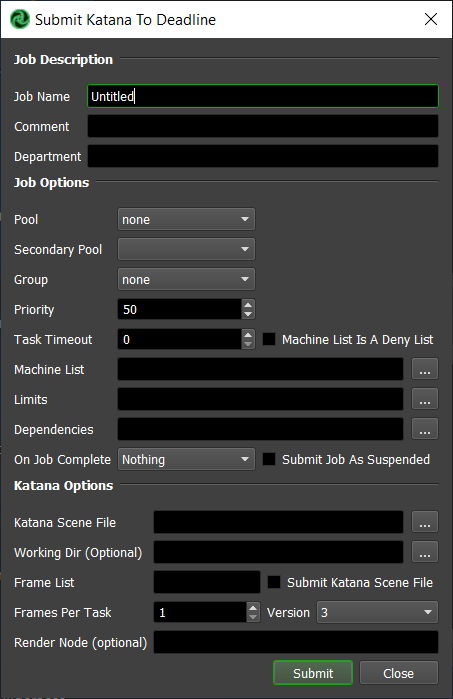Increase the Priority value with up arrow

pos(248,304)
